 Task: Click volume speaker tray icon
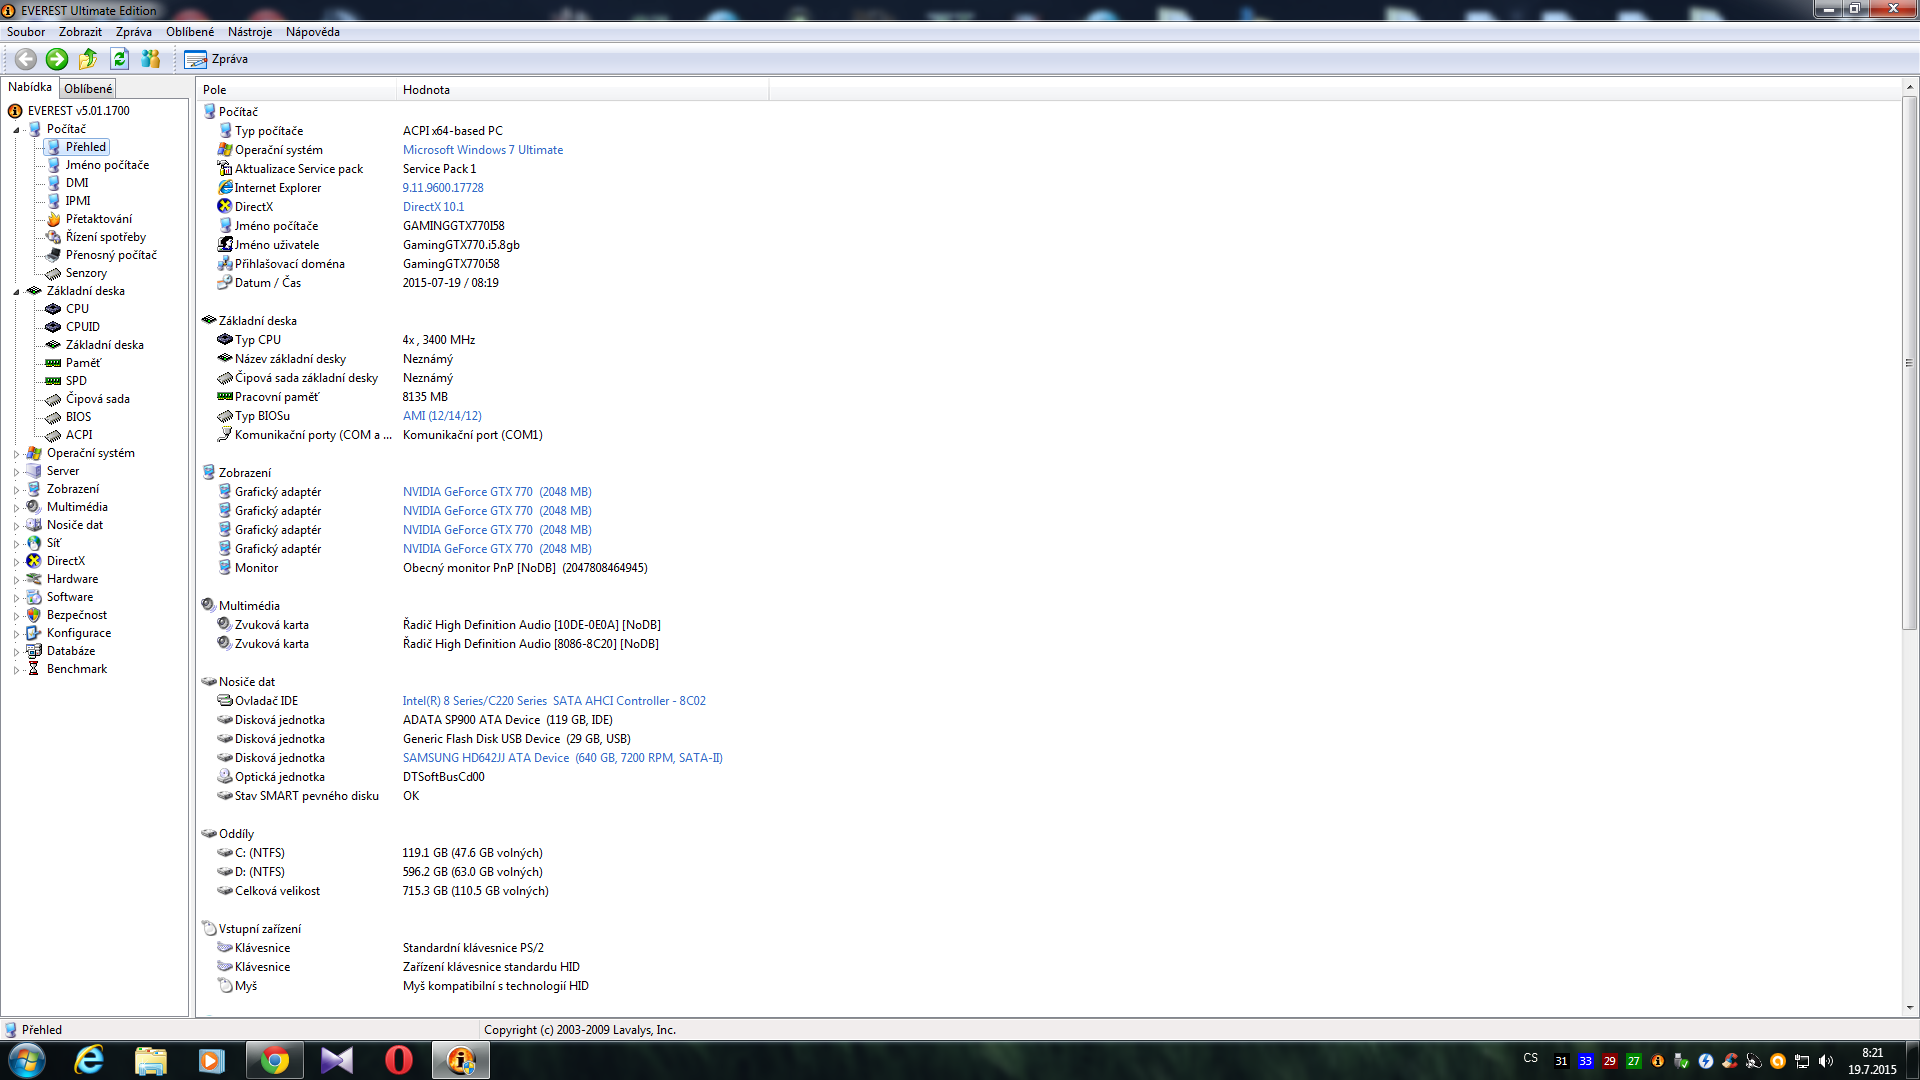(x=1826, y=1061)
